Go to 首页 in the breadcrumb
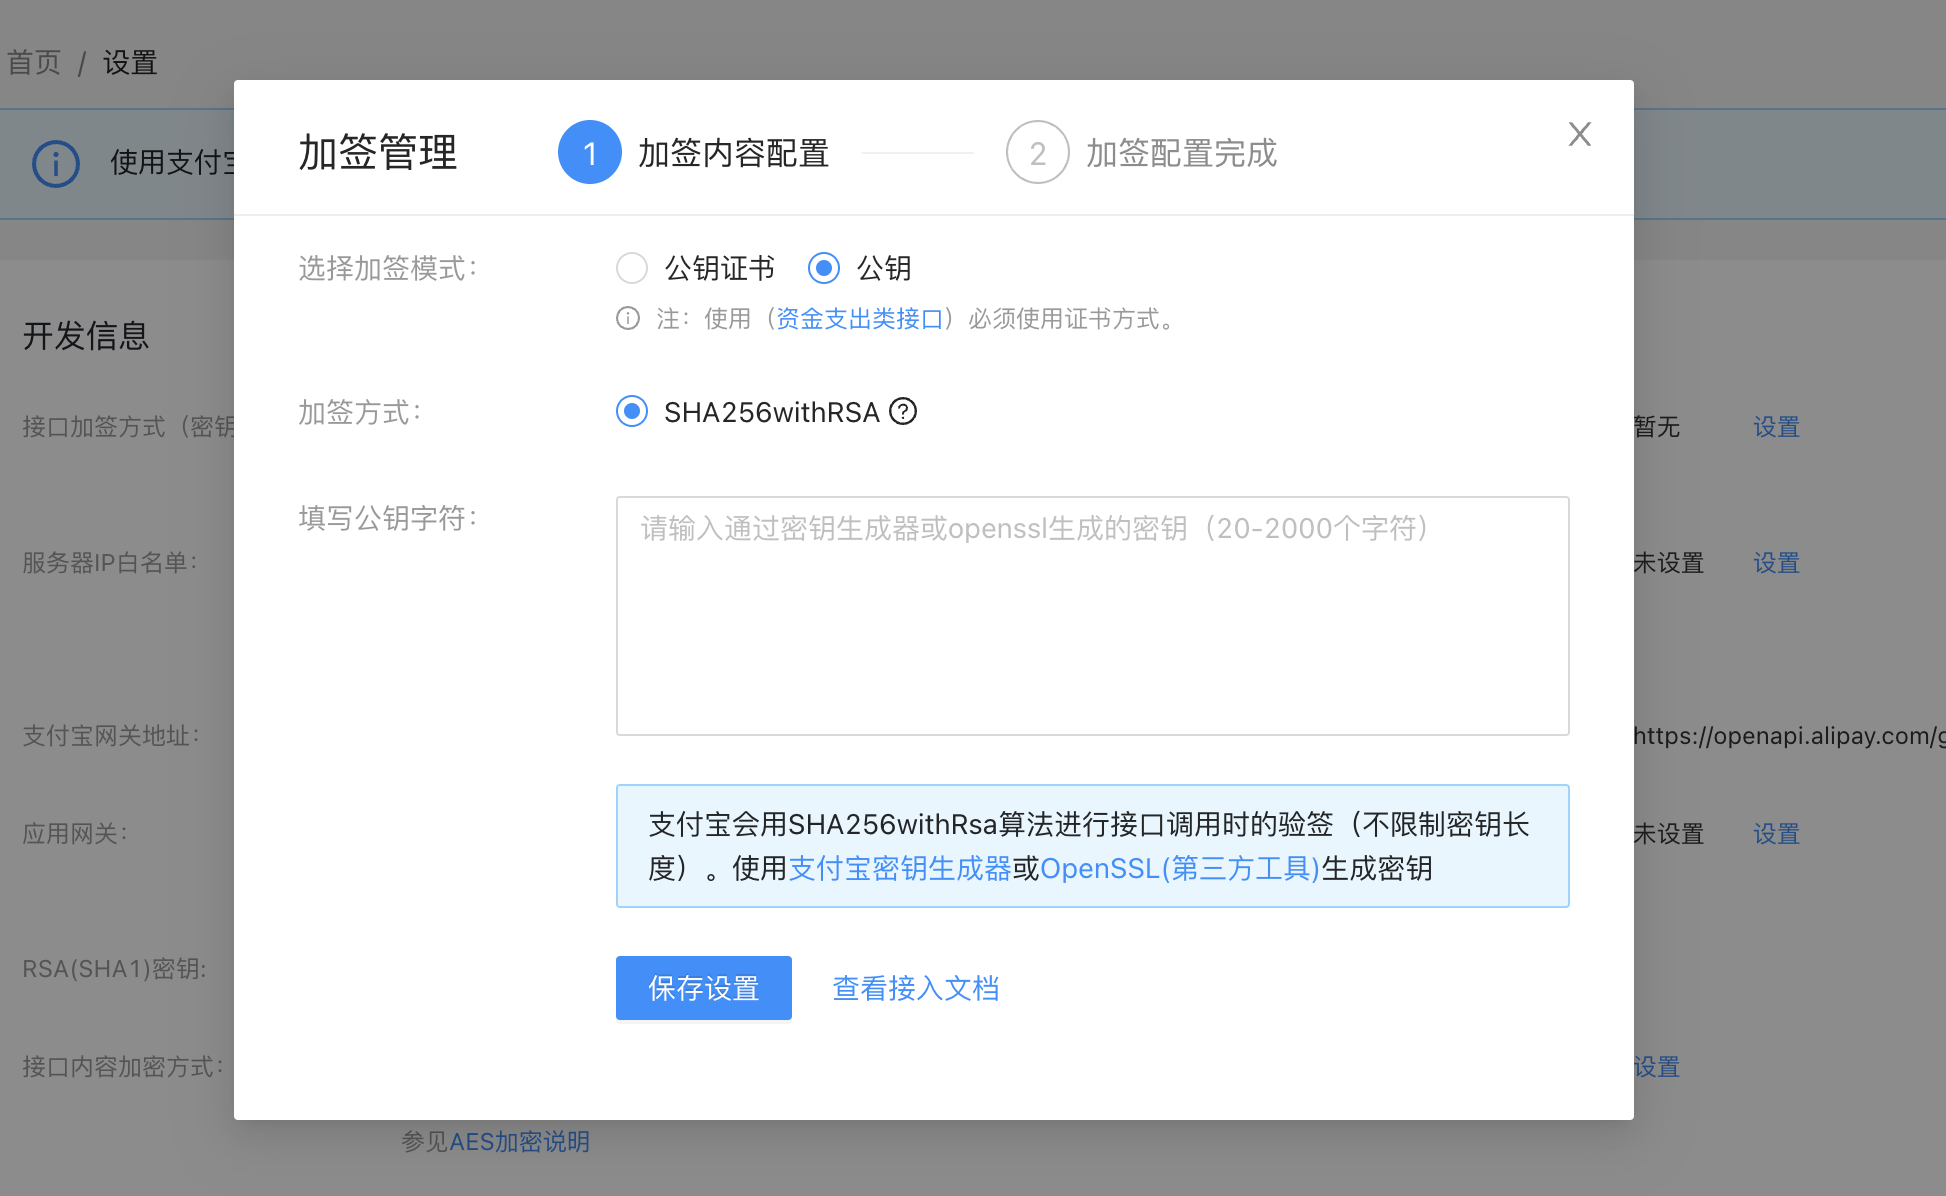Screen dimensions: 1946x1196 [34, 63]
